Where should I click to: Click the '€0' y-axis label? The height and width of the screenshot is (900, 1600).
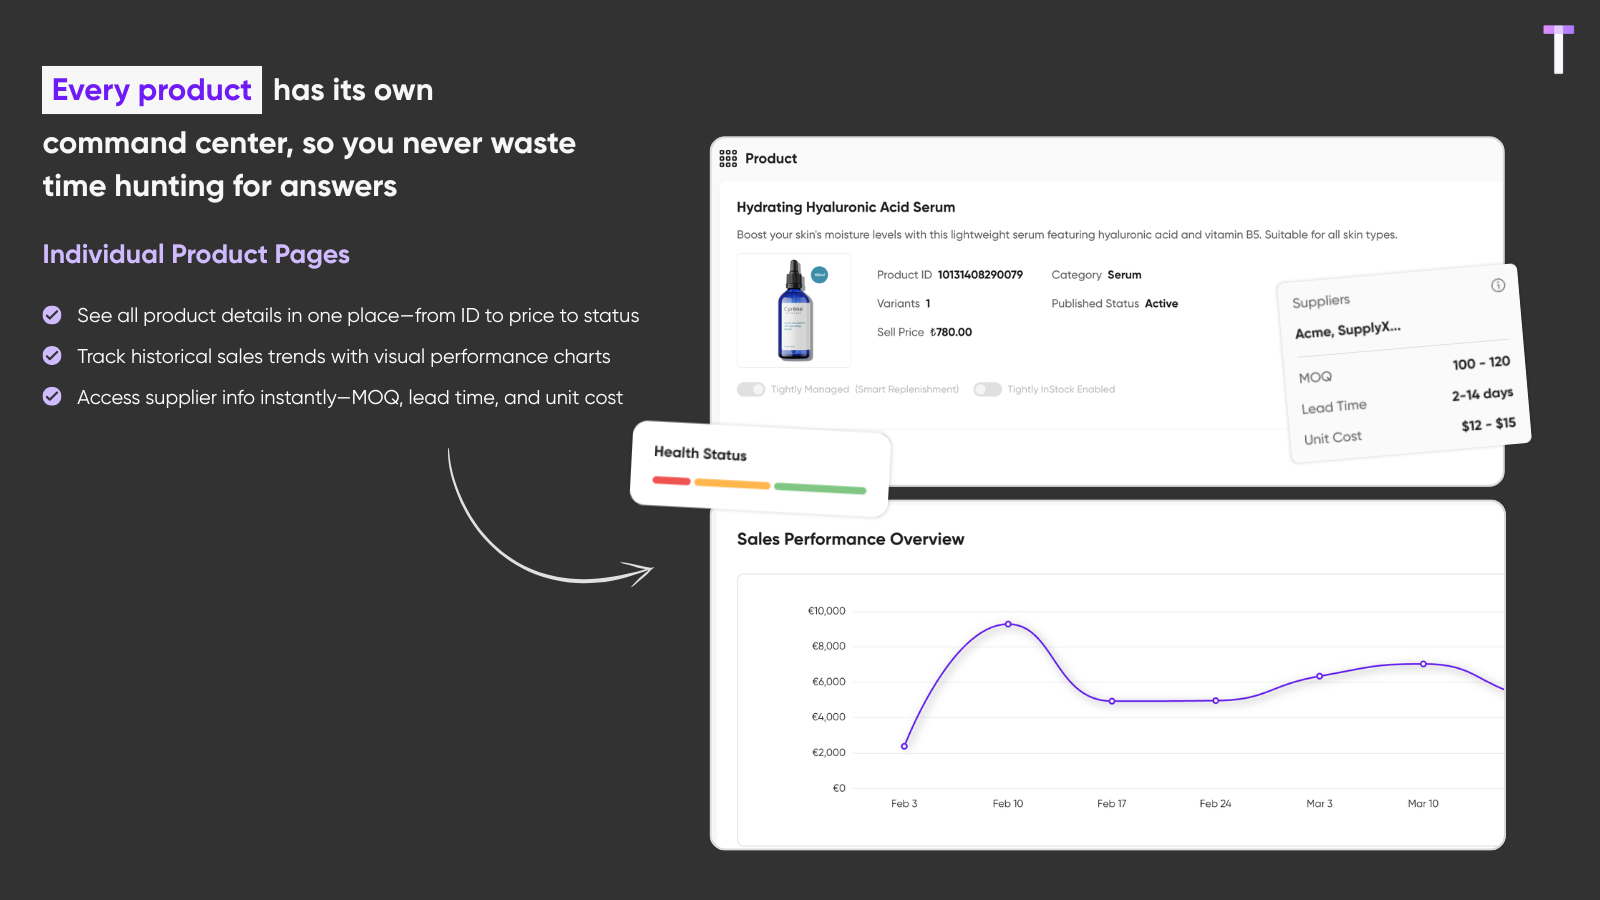(839, 788)
